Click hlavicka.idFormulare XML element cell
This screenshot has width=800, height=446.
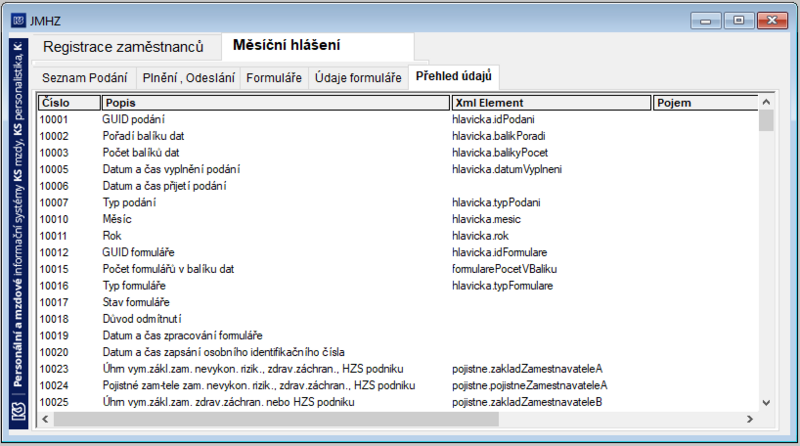coord(499,253)
